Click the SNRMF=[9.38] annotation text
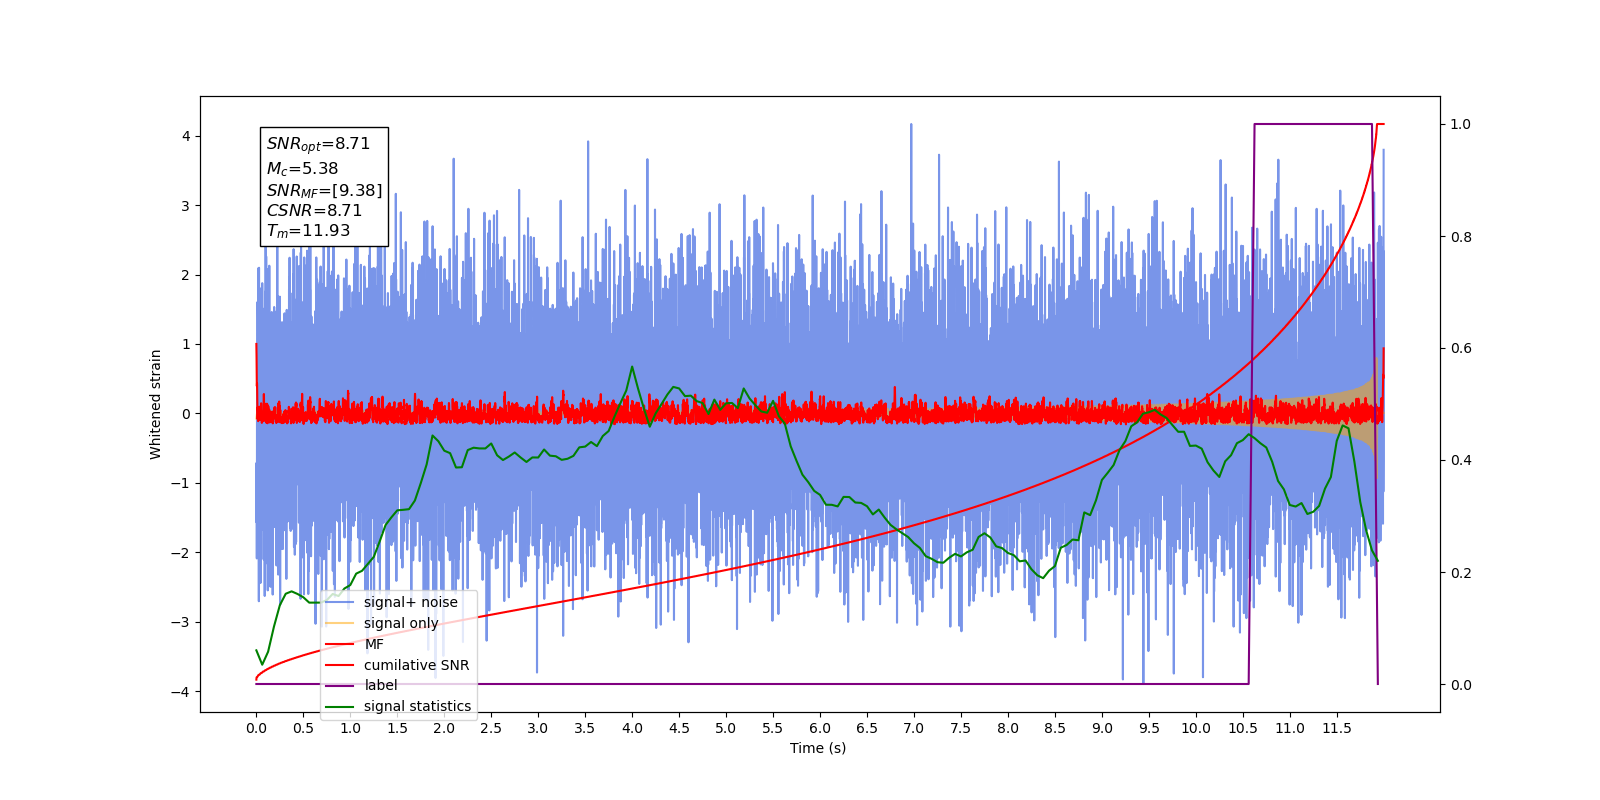Screen dimensions: 1600x800 tap(324, 190)
